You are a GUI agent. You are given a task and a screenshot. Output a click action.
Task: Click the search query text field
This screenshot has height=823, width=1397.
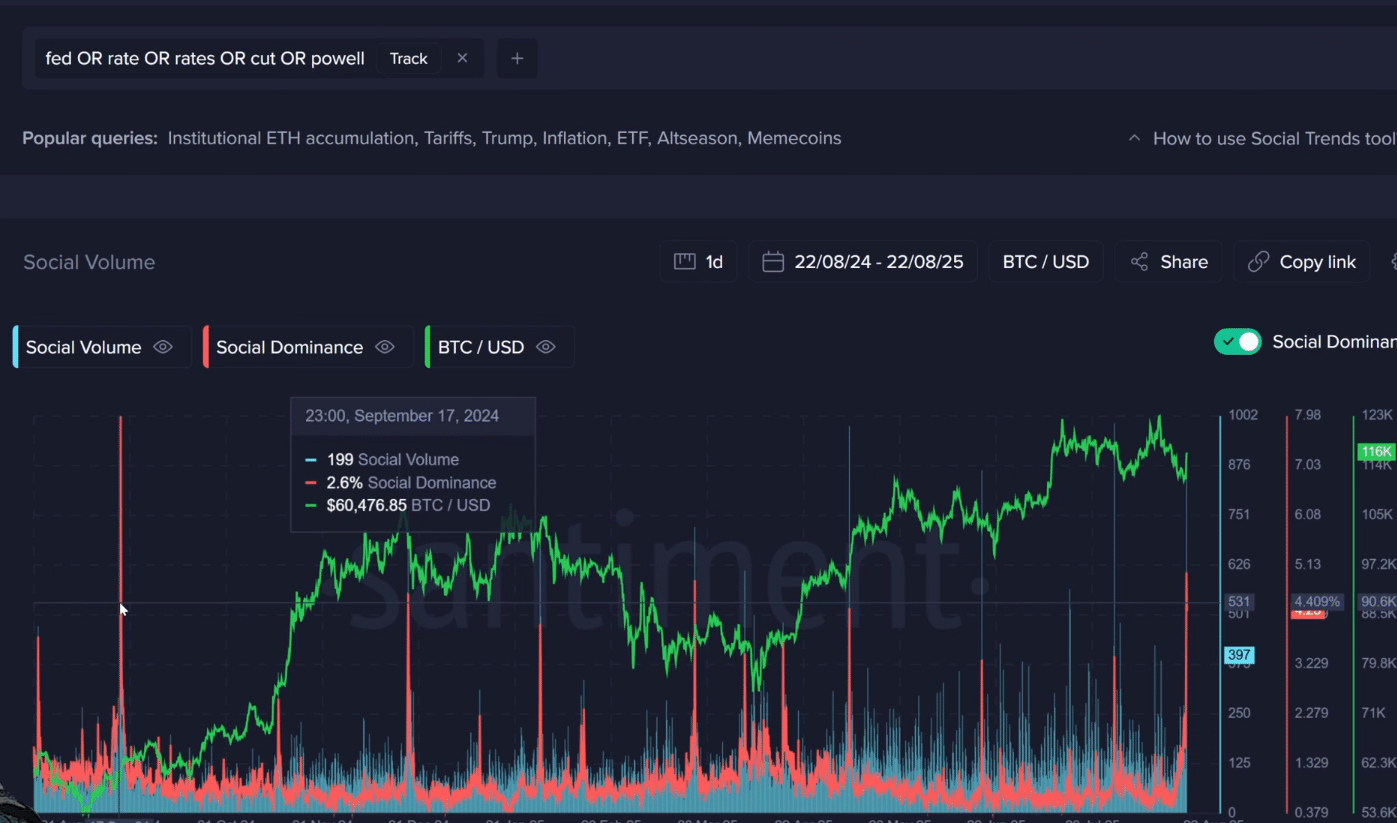pos(205,59)
